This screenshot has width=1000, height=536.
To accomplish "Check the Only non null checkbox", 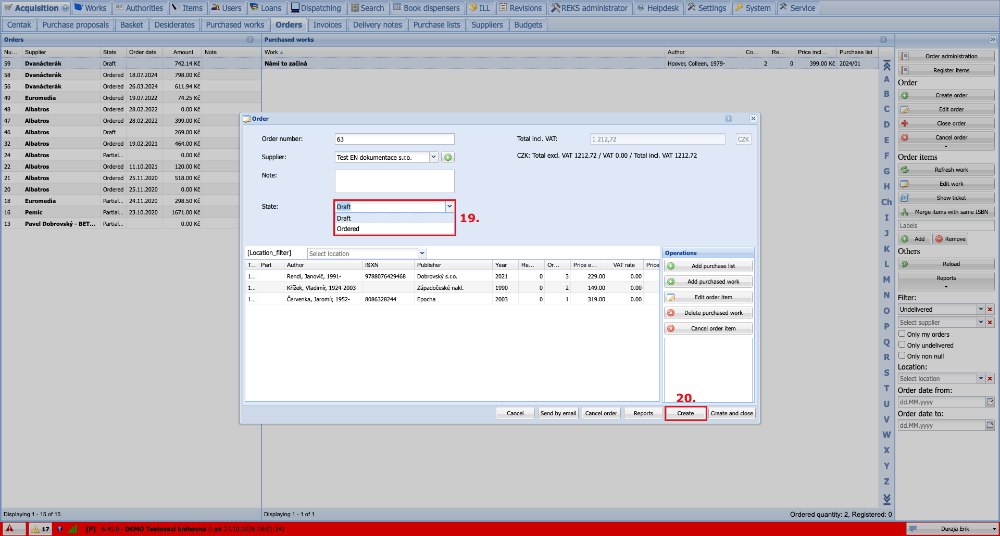I will [x=902, y=356].
